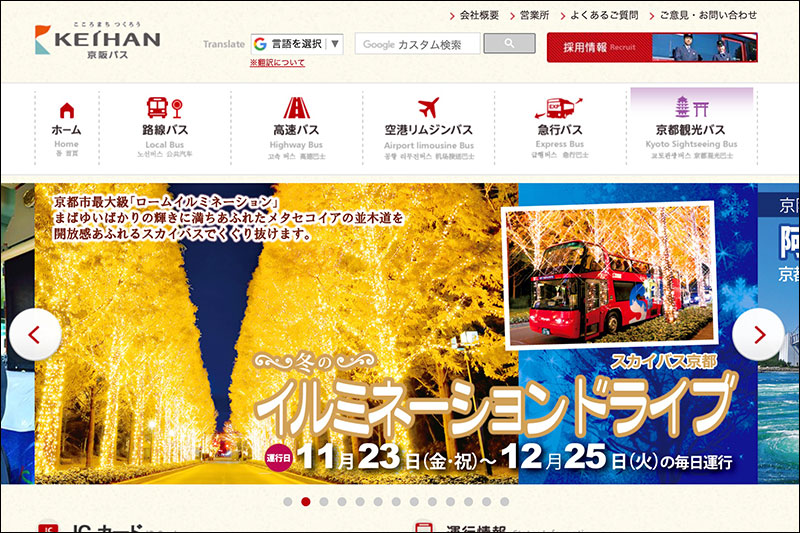Open the 採用情報 Recruit banner
Viewport: 800px width, 533px height.
[651, 47]
